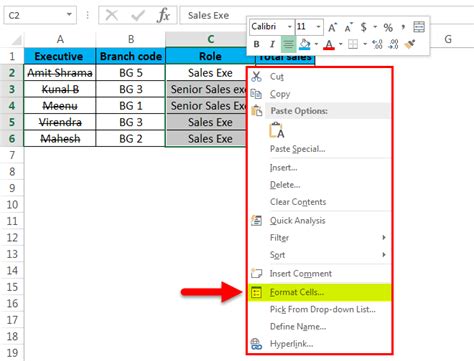The width and height of the screenshot is (474, 361).
Task: Click the Copy icon in context menu
Action: click(256, 94)
